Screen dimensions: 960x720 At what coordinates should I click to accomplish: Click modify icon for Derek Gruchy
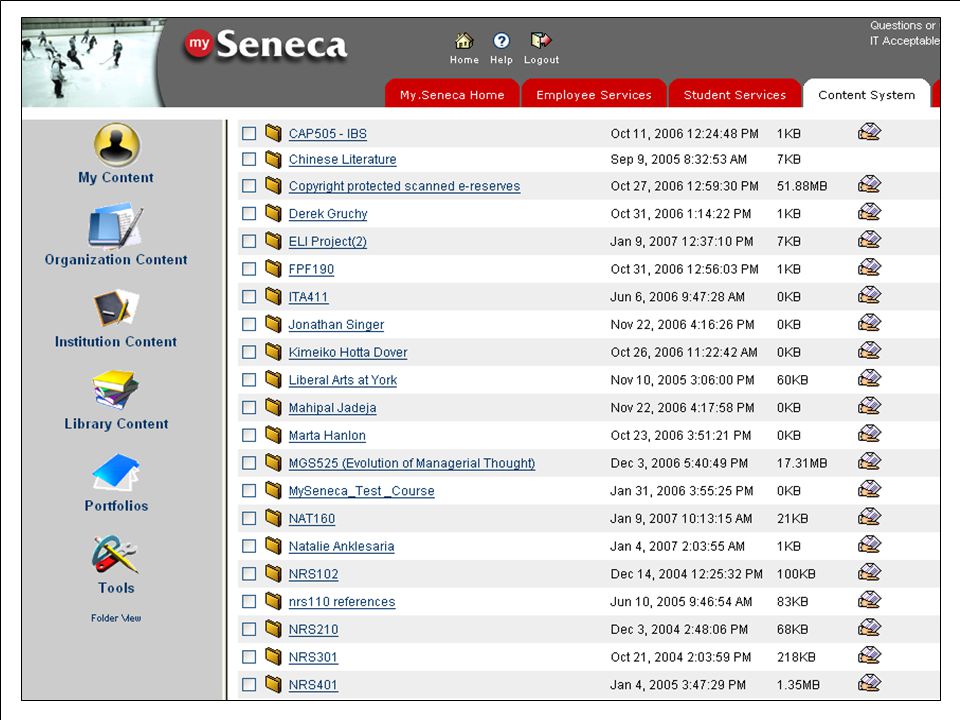click(x=869, y=212)
